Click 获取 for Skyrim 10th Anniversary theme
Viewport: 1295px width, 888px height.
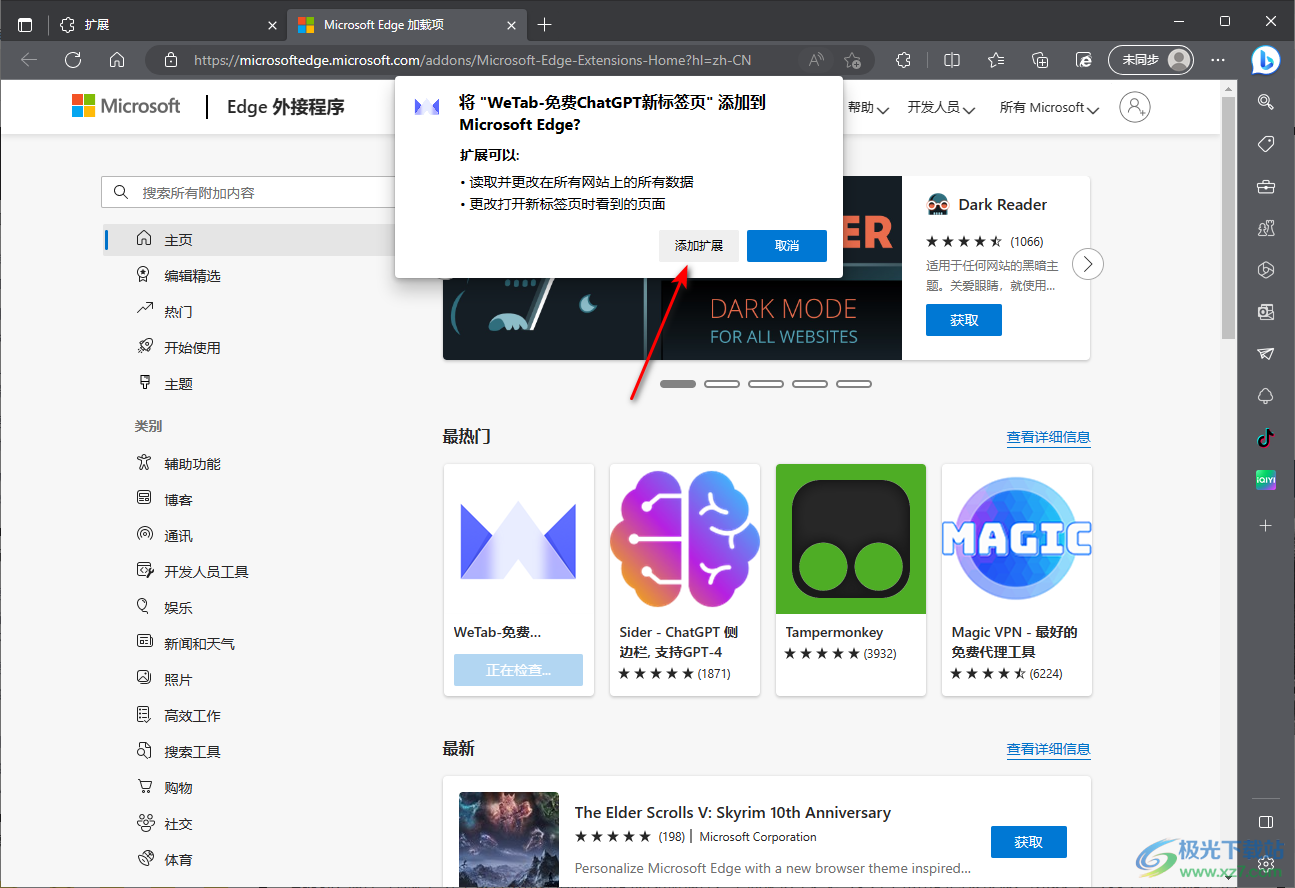1029,842
